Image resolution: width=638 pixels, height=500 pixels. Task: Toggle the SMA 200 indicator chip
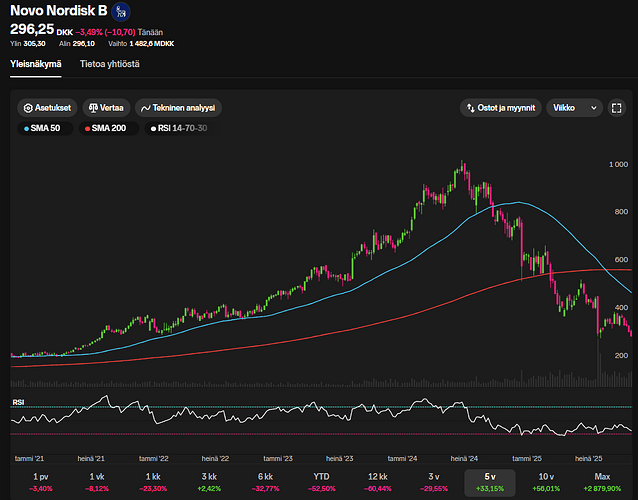tap(109, 129)
